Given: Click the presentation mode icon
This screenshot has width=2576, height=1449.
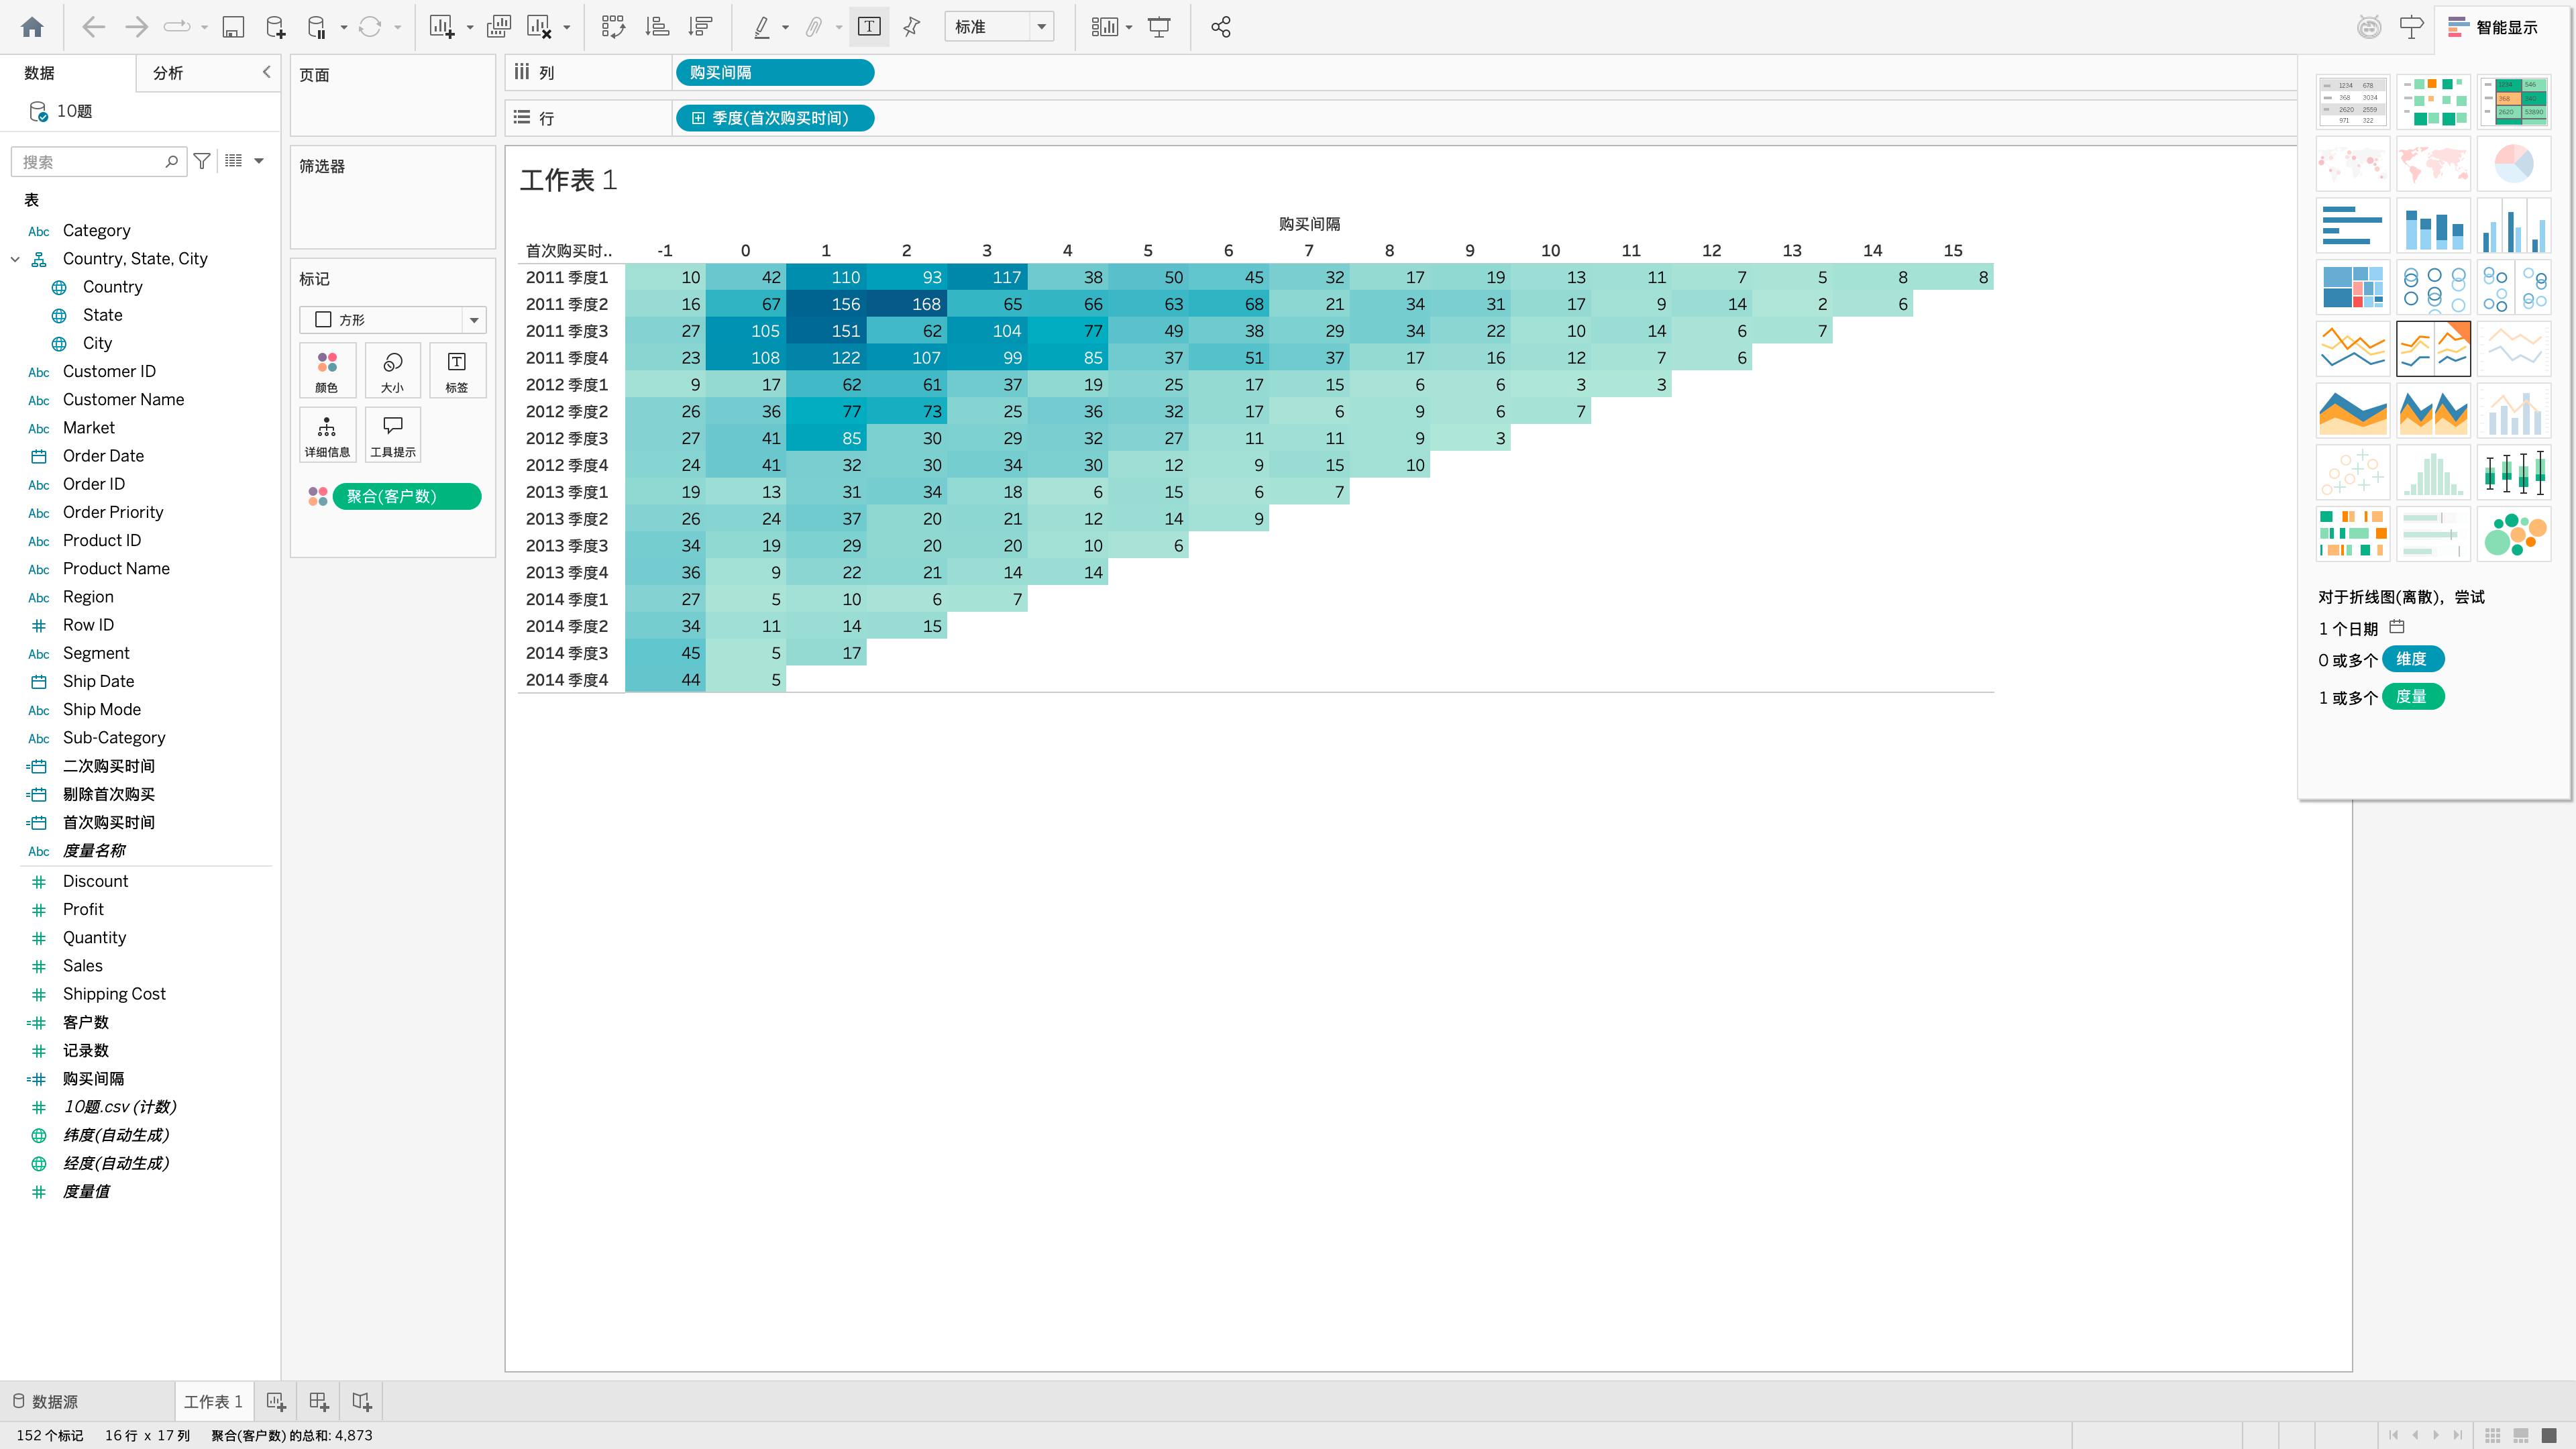Looking at the screenshot, I should point(1159,27).
